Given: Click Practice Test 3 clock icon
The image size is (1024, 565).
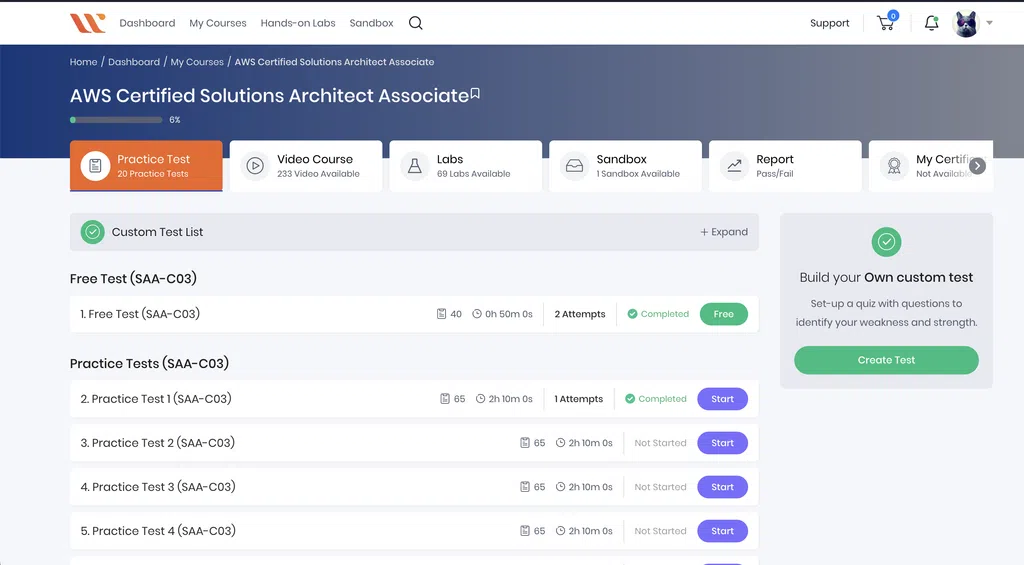Looking at the screenshot, I should pos(560,487).
